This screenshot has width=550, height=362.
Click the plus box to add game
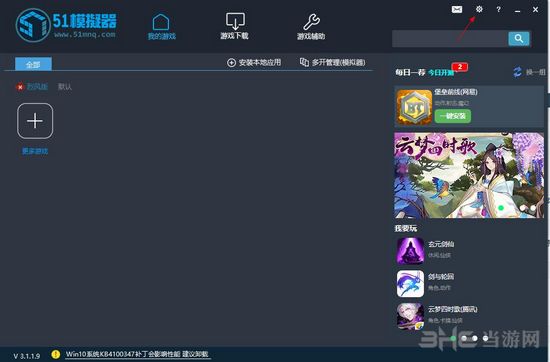(35, 121)
